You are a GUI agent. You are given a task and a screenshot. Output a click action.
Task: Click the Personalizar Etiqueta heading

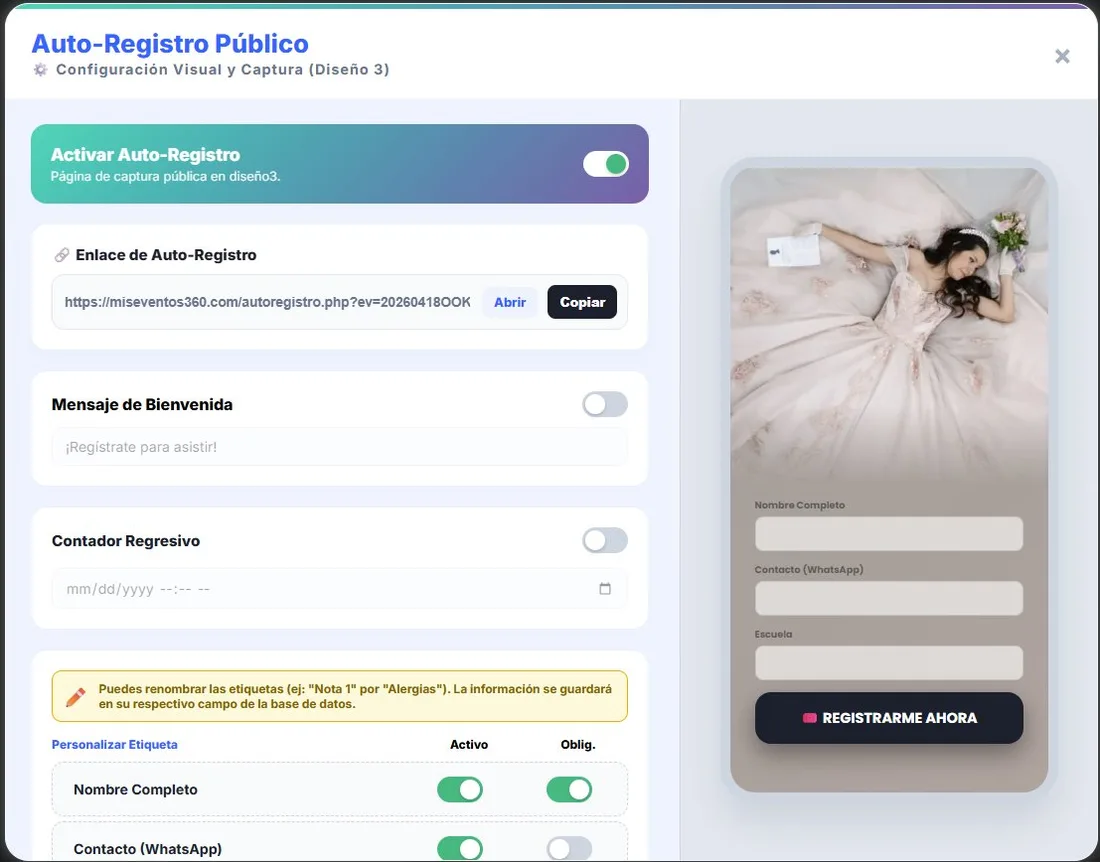pos(114,744)
